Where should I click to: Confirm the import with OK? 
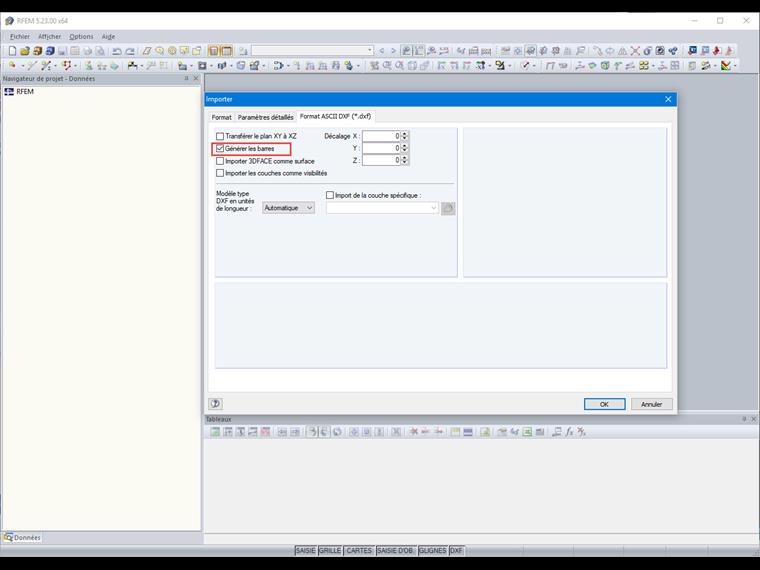pos(604,404)
